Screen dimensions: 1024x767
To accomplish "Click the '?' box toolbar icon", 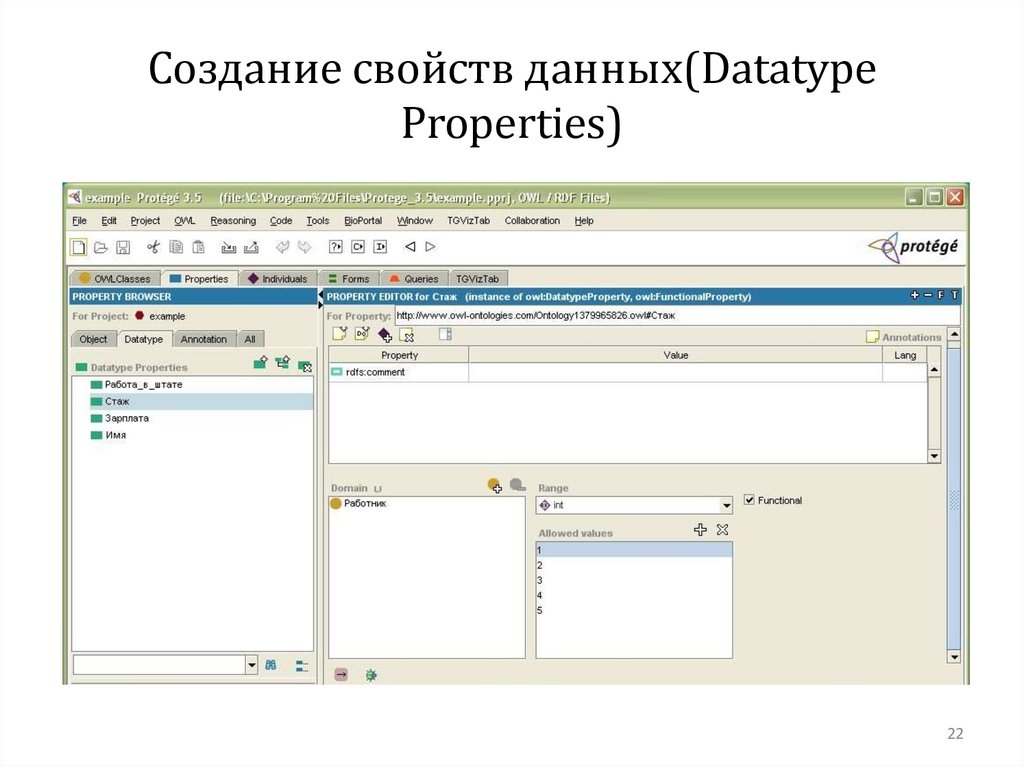I will 336,247.
